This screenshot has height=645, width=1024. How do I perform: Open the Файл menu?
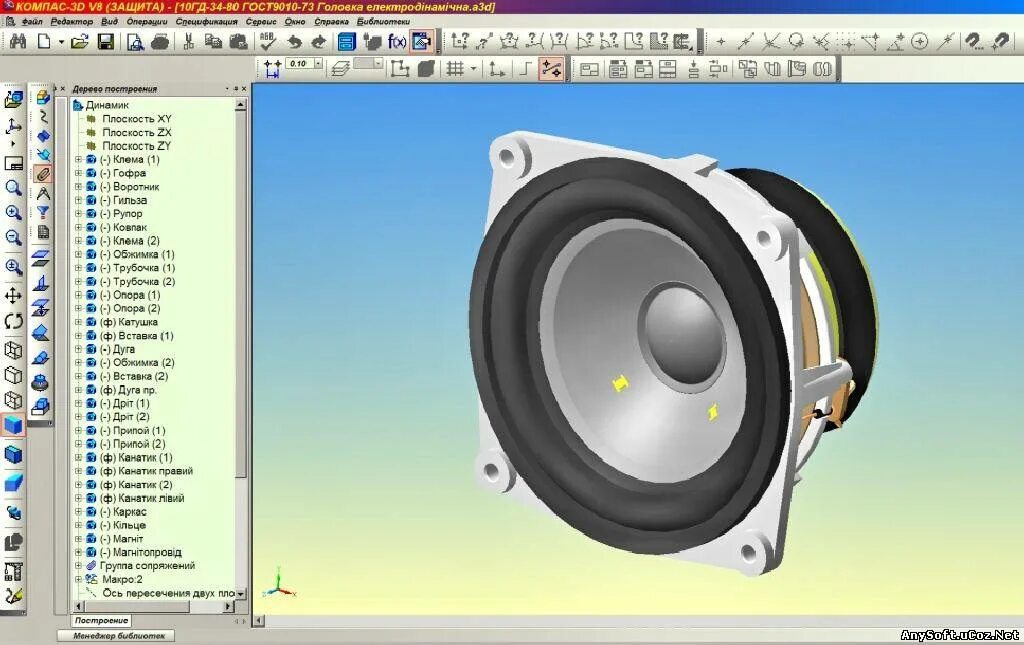31,22
